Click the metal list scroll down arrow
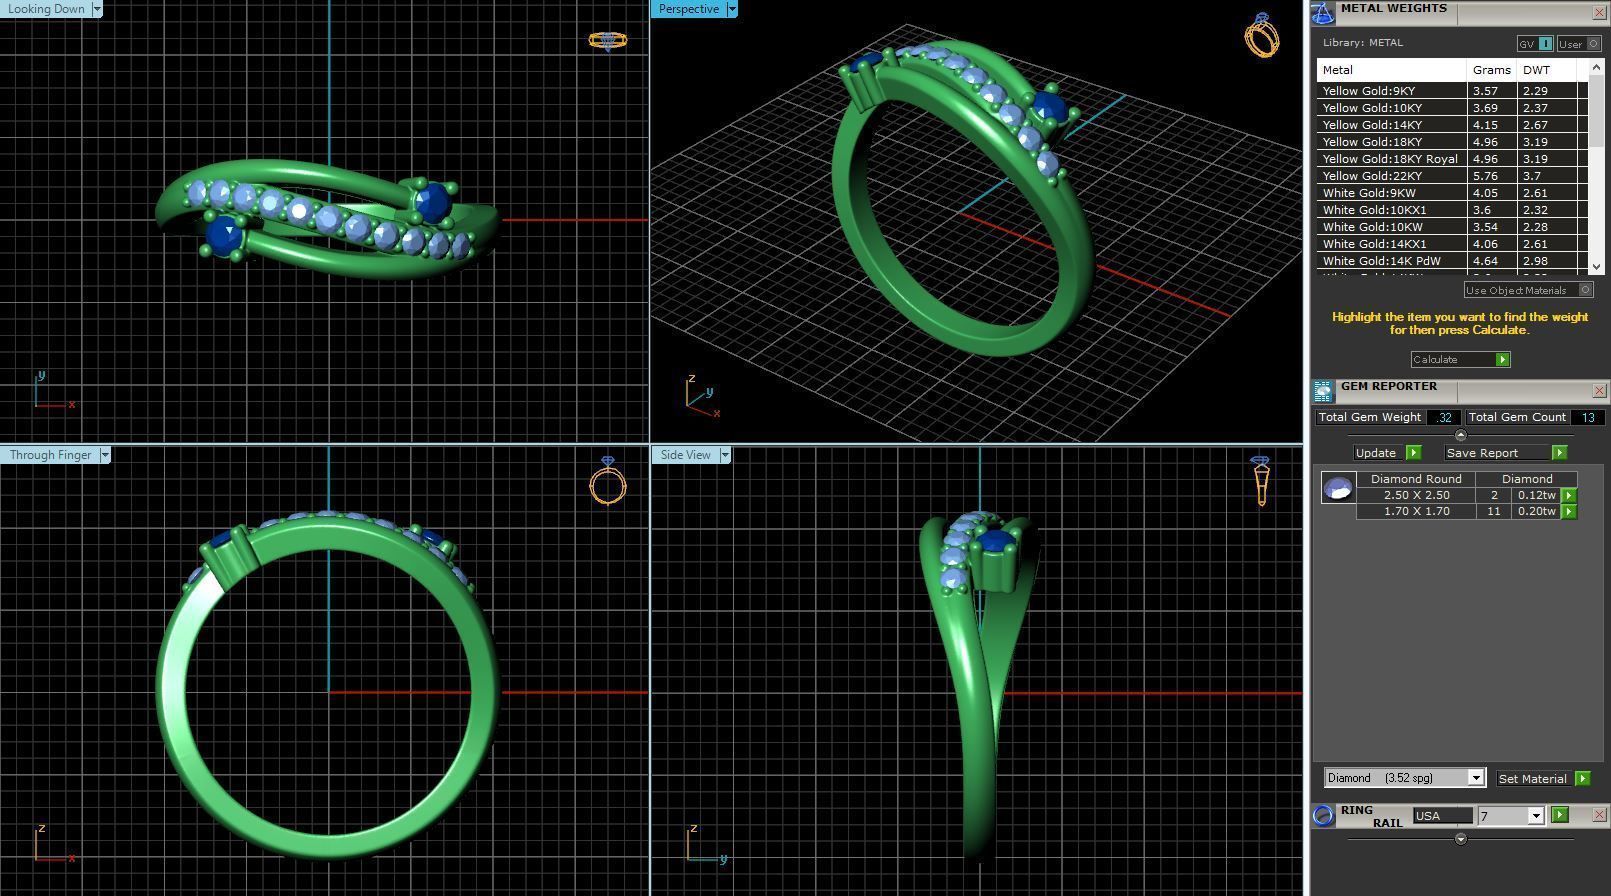This screenshot has height=896, width=1611. (1596, 267)
